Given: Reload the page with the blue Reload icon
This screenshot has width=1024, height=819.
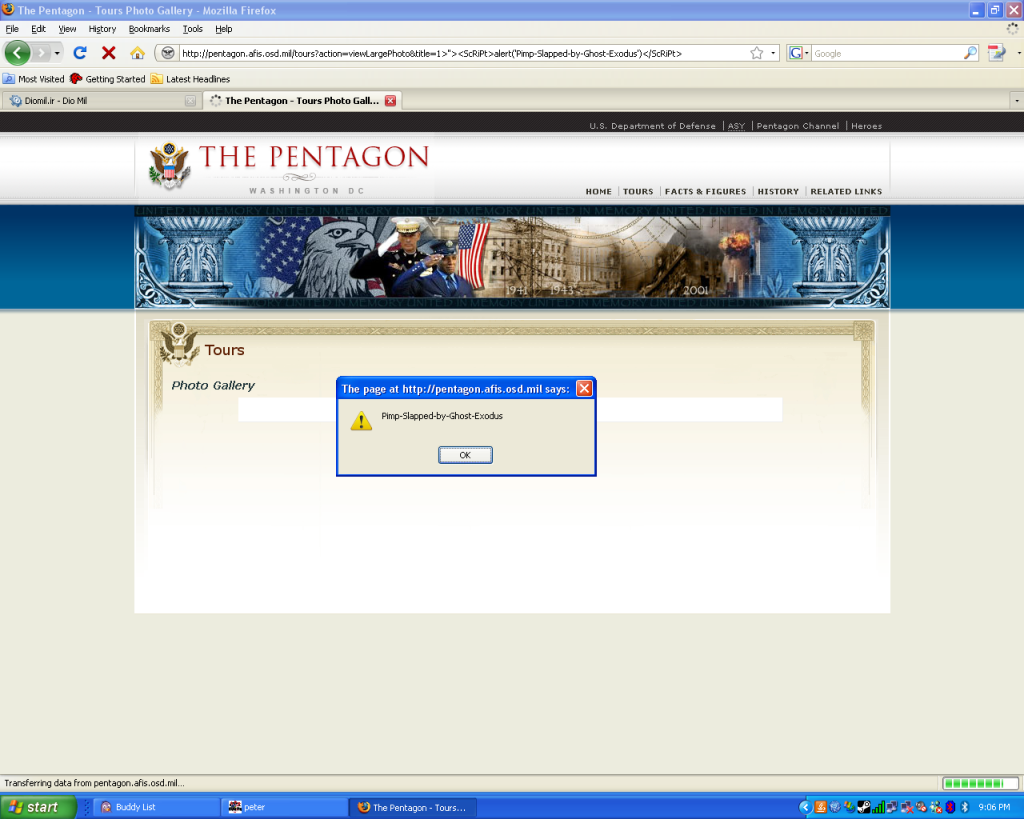Looking at the screenshot, I should pos(80,53).
